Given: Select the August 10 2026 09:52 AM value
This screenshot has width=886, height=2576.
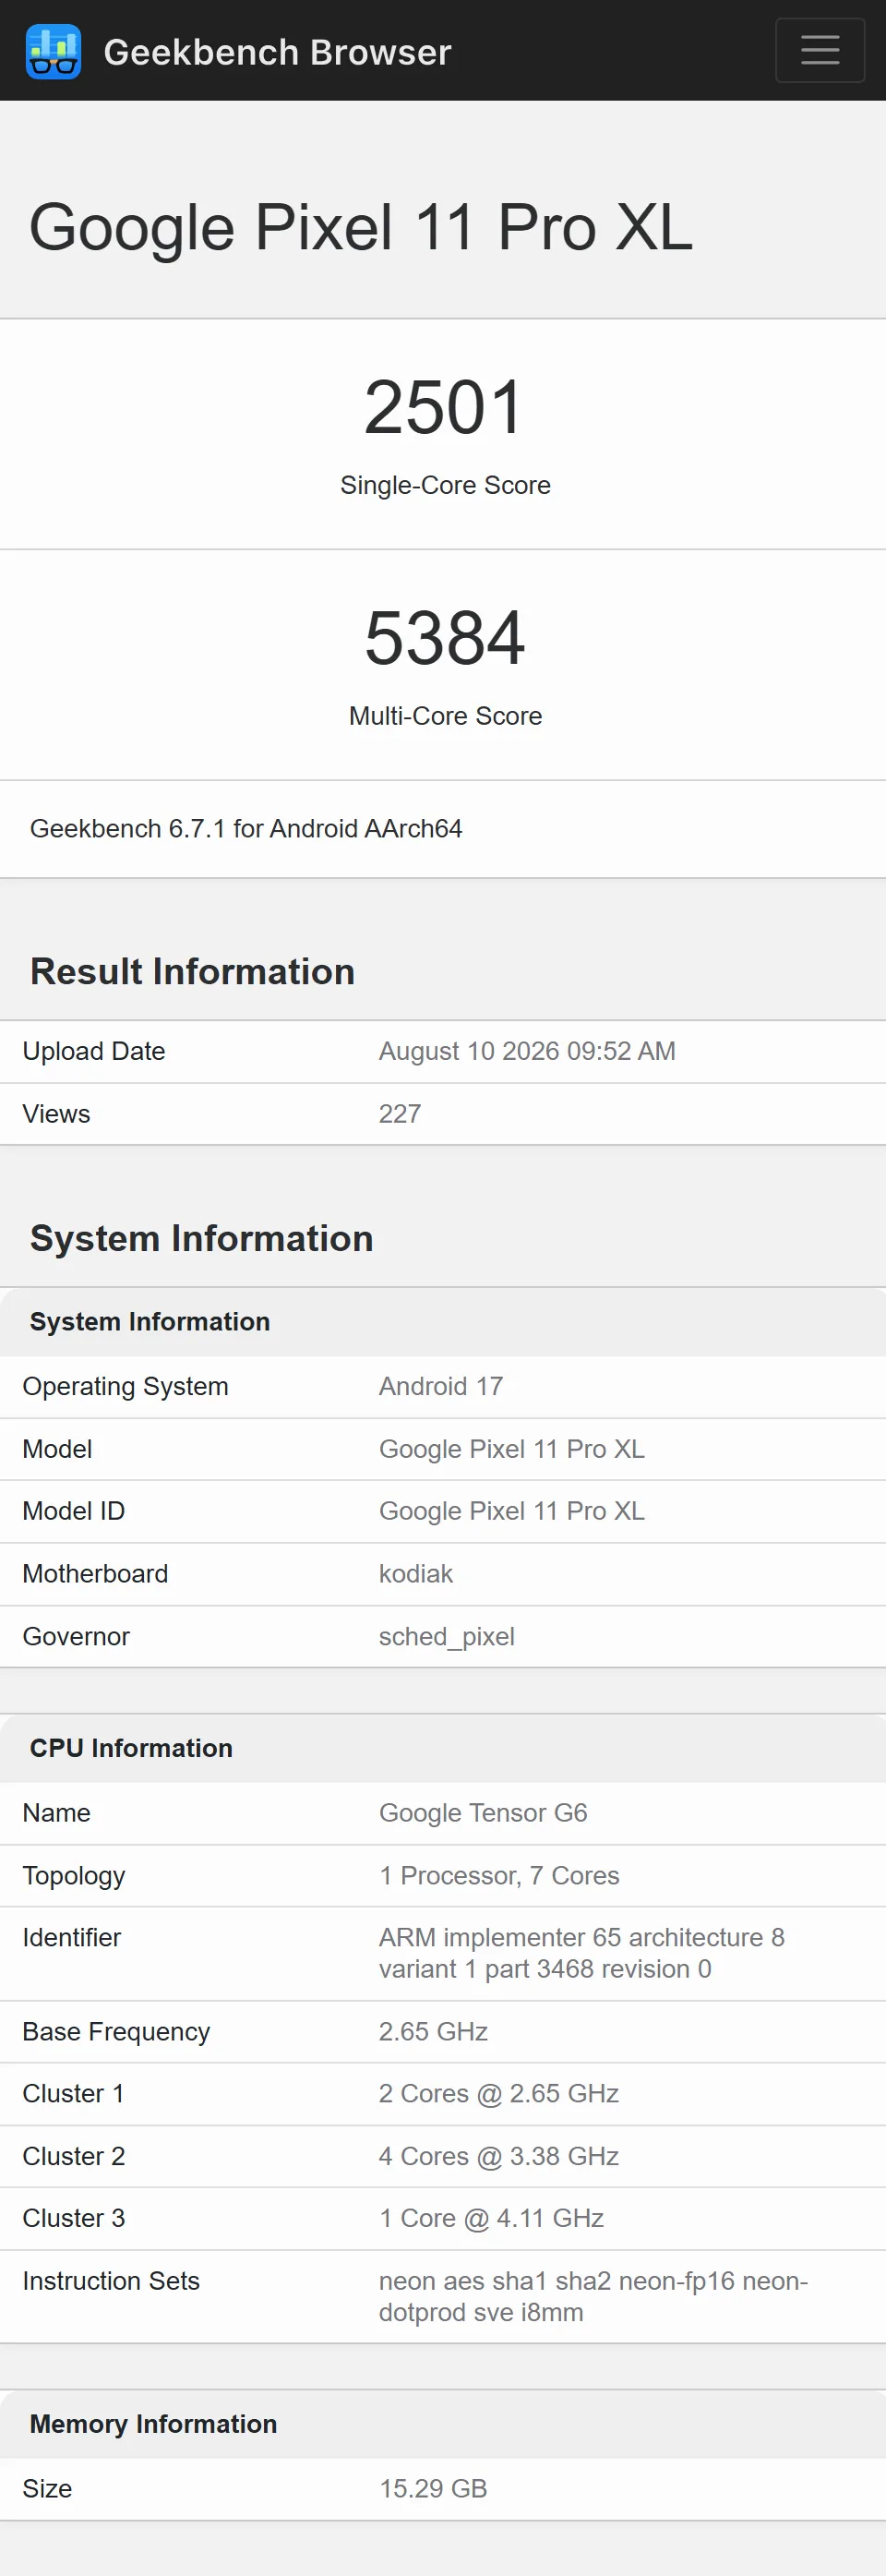Looking at the screenshot, I should 527,1051.
